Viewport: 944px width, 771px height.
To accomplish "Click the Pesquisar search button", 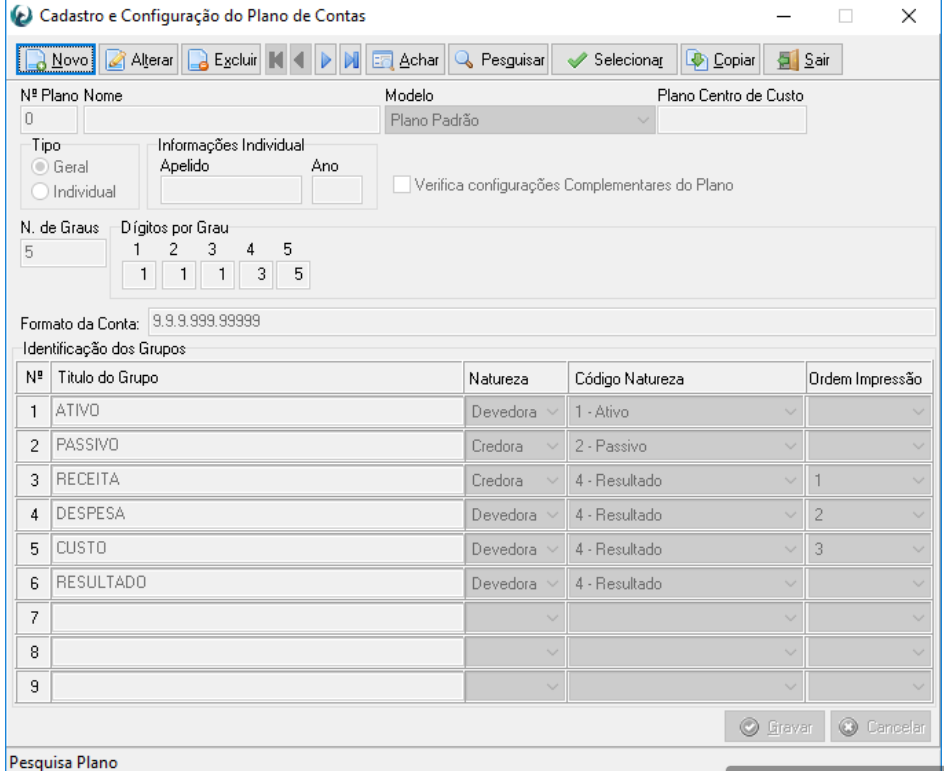I will (x=498, y=60).
